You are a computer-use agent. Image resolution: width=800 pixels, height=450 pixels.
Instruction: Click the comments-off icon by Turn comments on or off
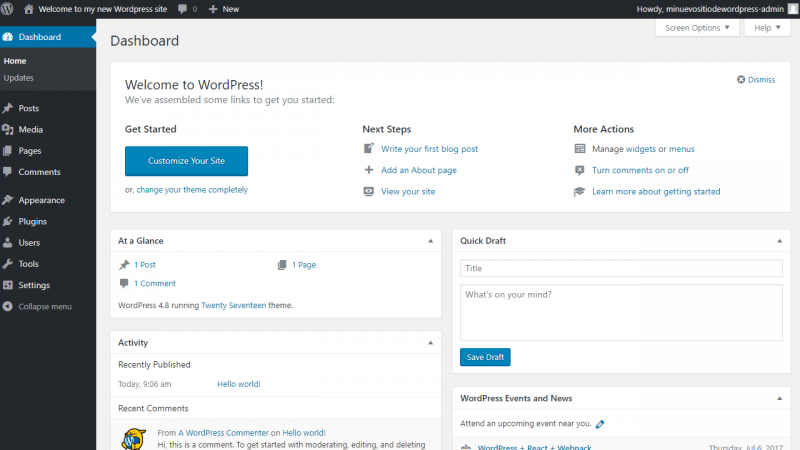[580, 170]
